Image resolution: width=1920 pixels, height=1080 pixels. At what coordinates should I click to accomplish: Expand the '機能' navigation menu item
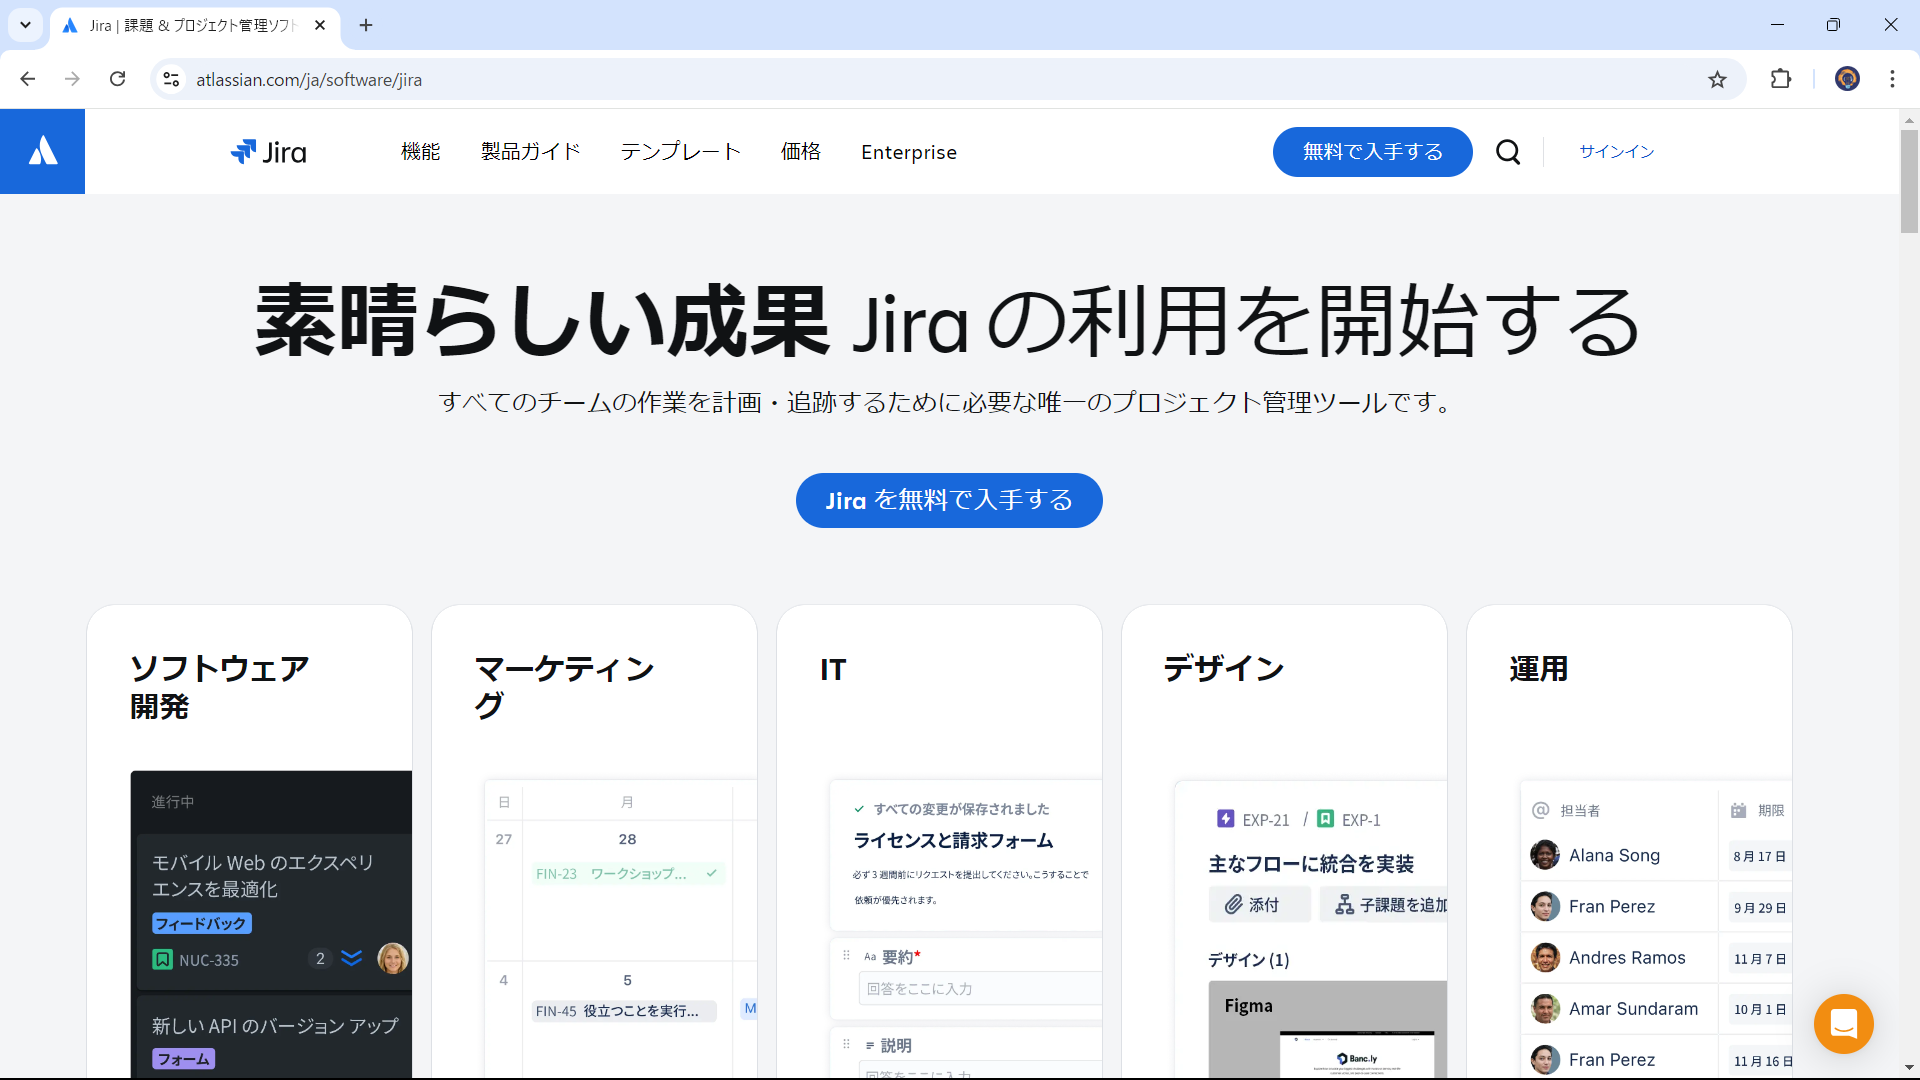point(421,152)
